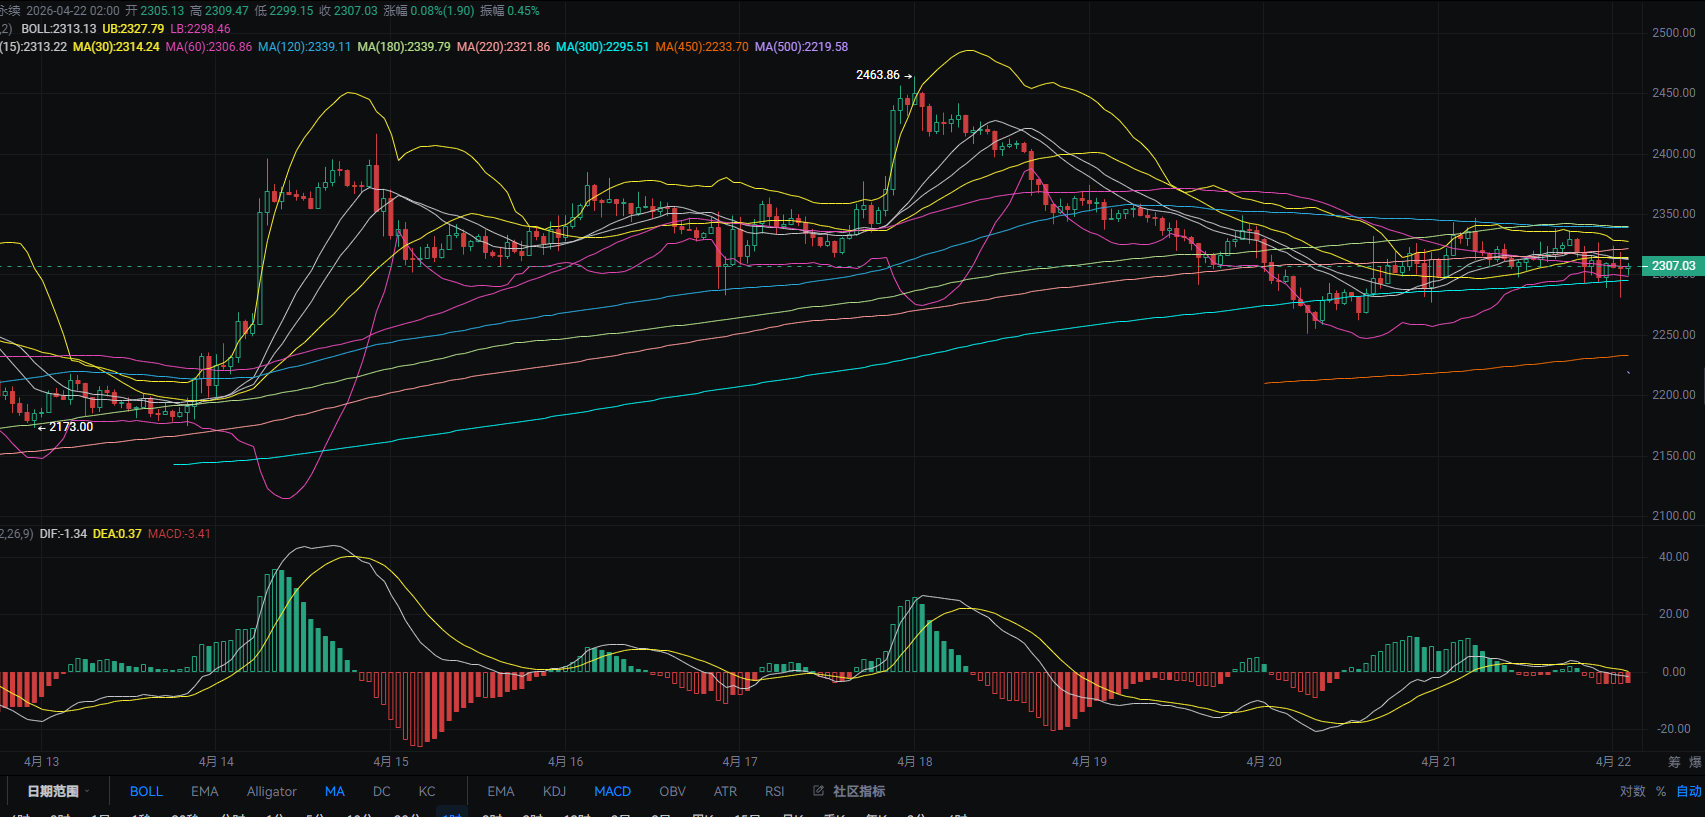Switch on the OBV indicator
The image size is (1705, 817).
pos(672,791)
